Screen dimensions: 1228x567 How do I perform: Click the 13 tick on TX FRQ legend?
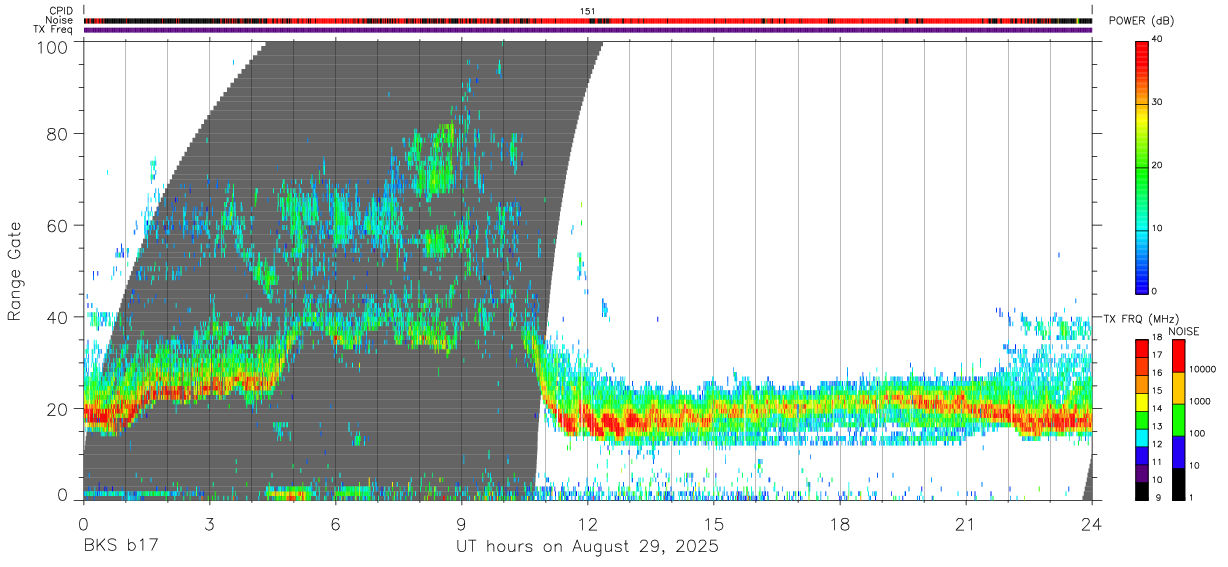pos(1157,426)
